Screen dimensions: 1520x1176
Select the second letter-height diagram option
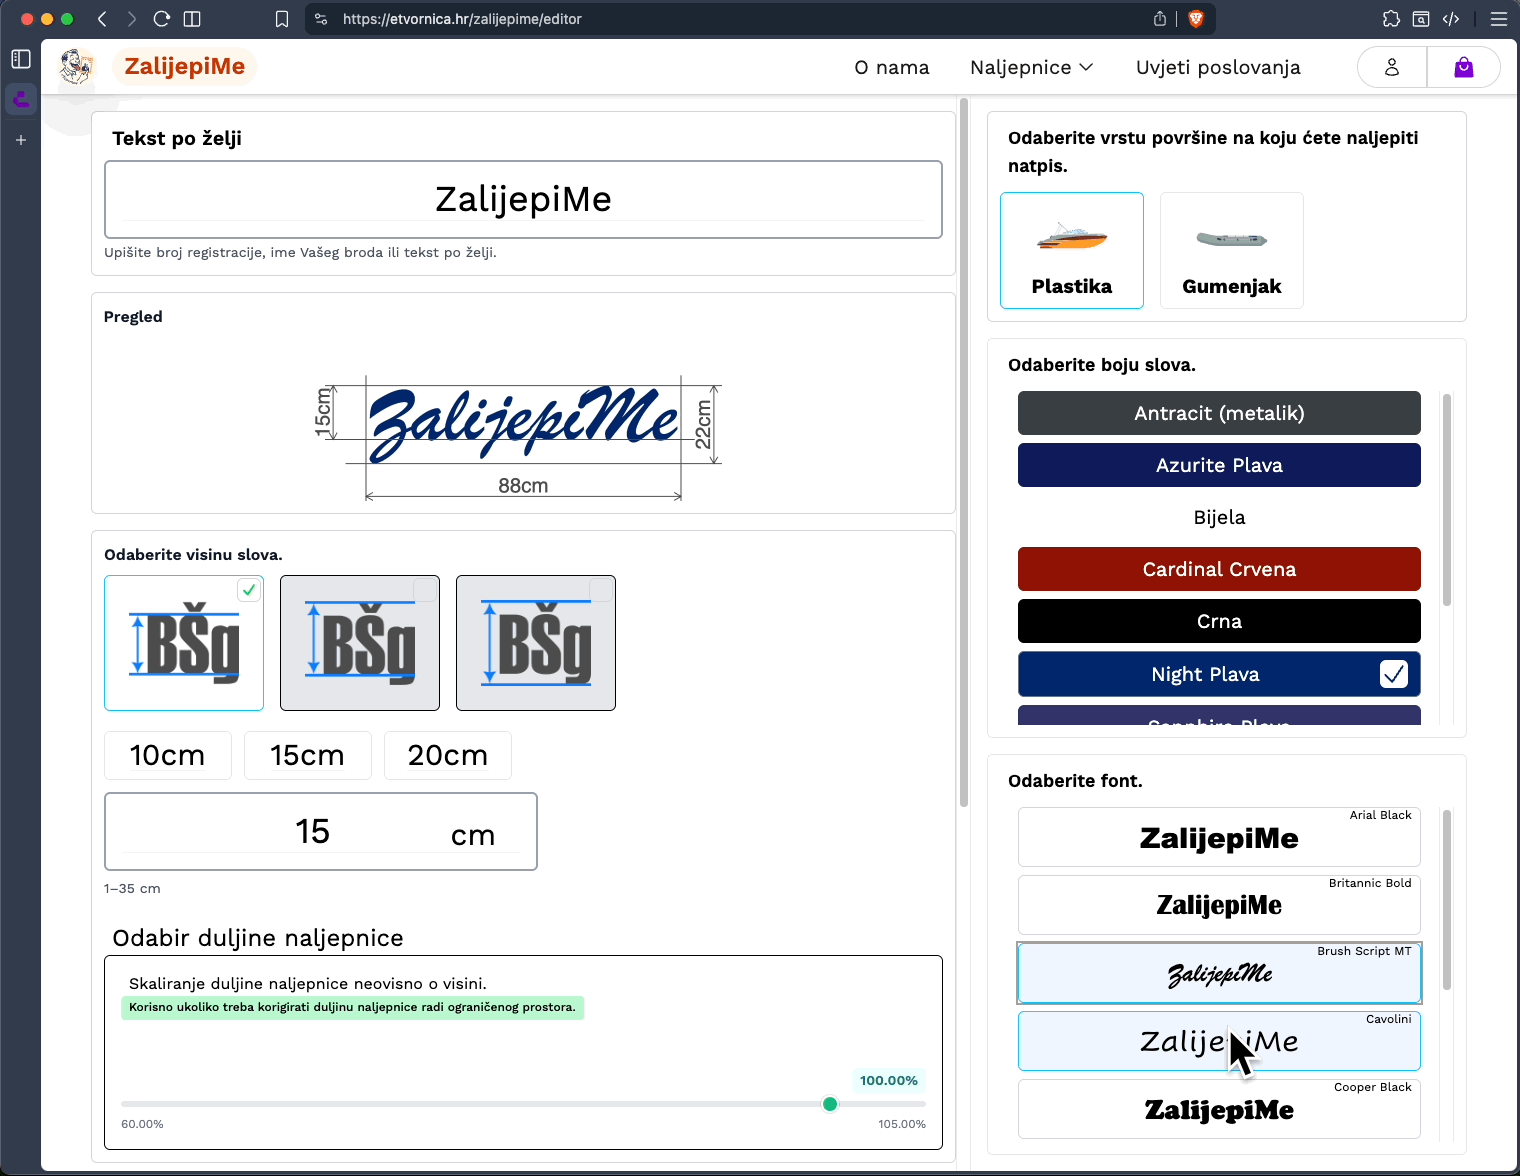click(x=360, y=643)
